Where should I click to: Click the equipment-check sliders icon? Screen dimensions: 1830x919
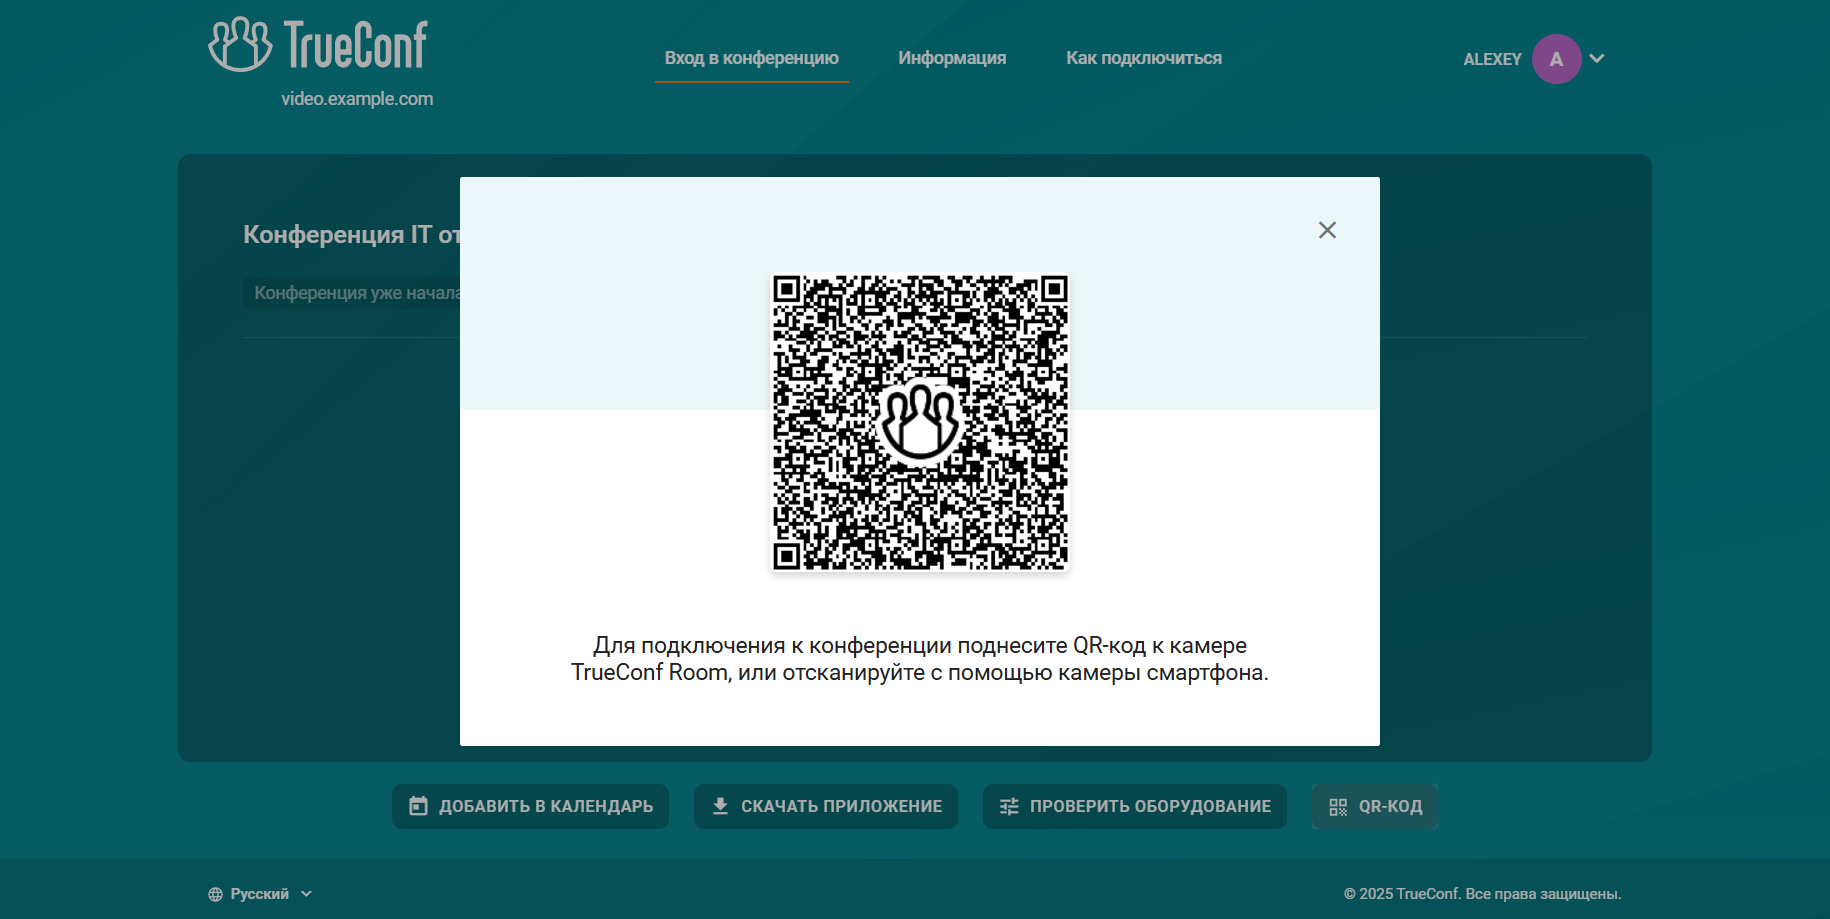pos(1010,806)
